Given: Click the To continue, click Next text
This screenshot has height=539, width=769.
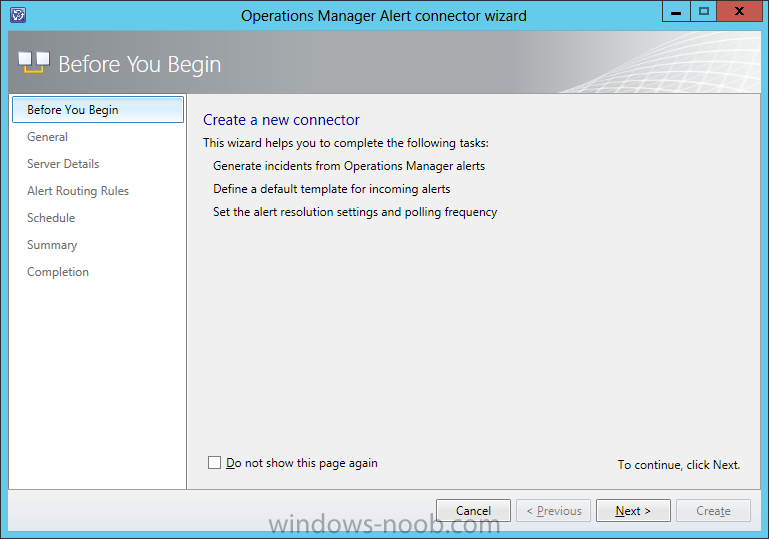Looking at the screenshot, I should 679,464.
